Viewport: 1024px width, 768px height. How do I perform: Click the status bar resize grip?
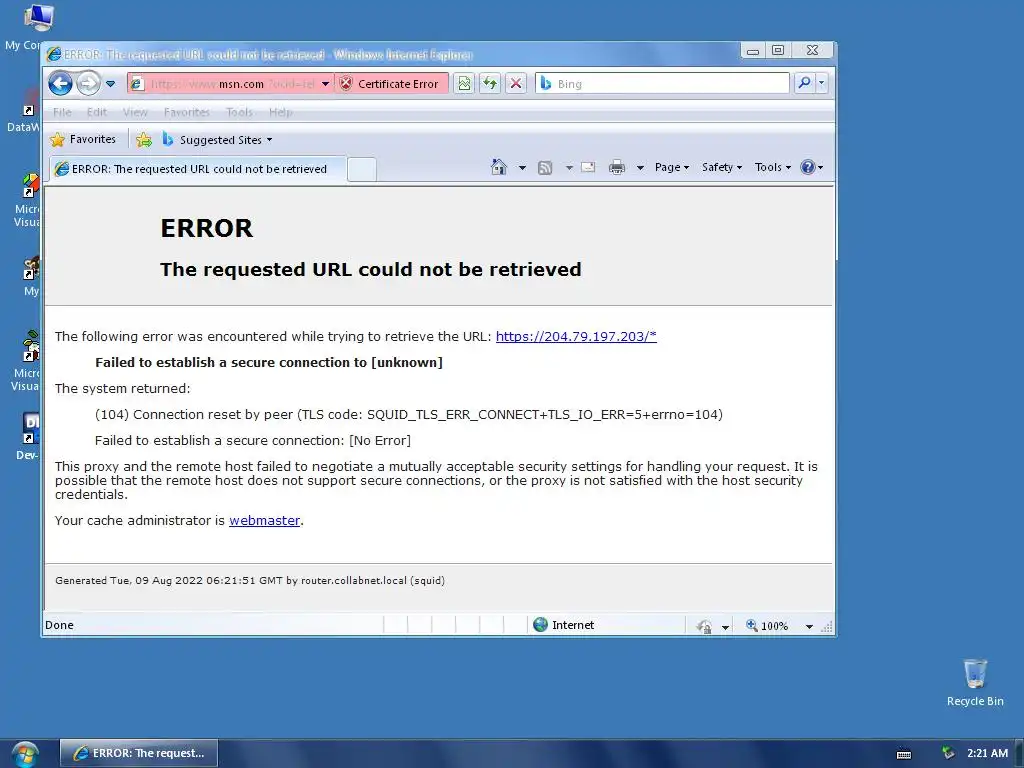pos(827,627)
